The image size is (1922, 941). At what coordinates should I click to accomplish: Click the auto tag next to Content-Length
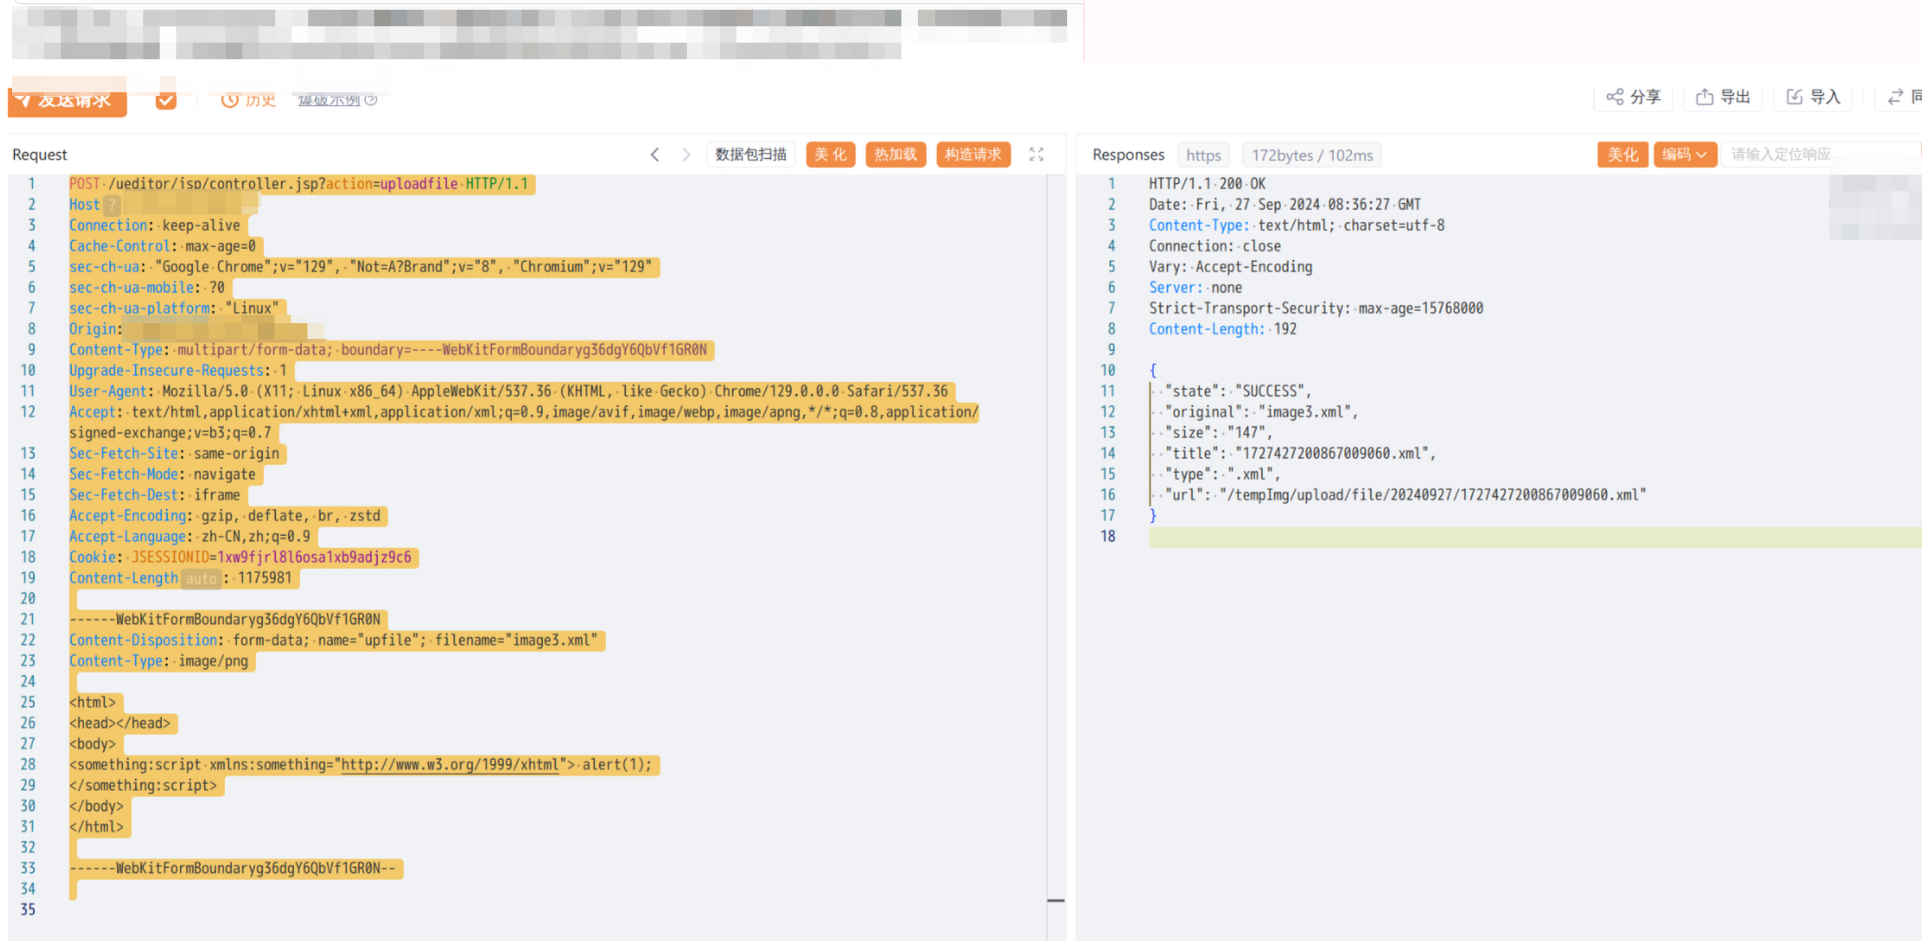coord(201,579)
